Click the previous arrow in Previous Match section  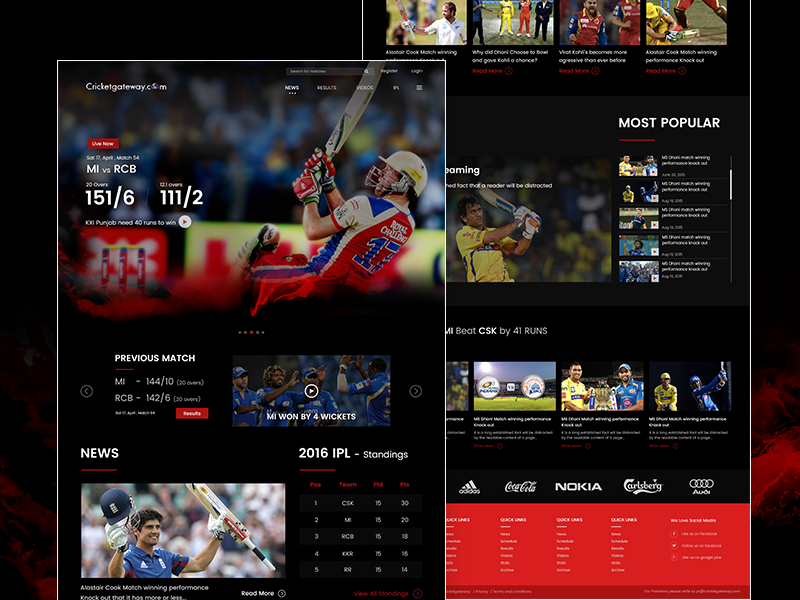pyautogui.click(x=87, y=391)
